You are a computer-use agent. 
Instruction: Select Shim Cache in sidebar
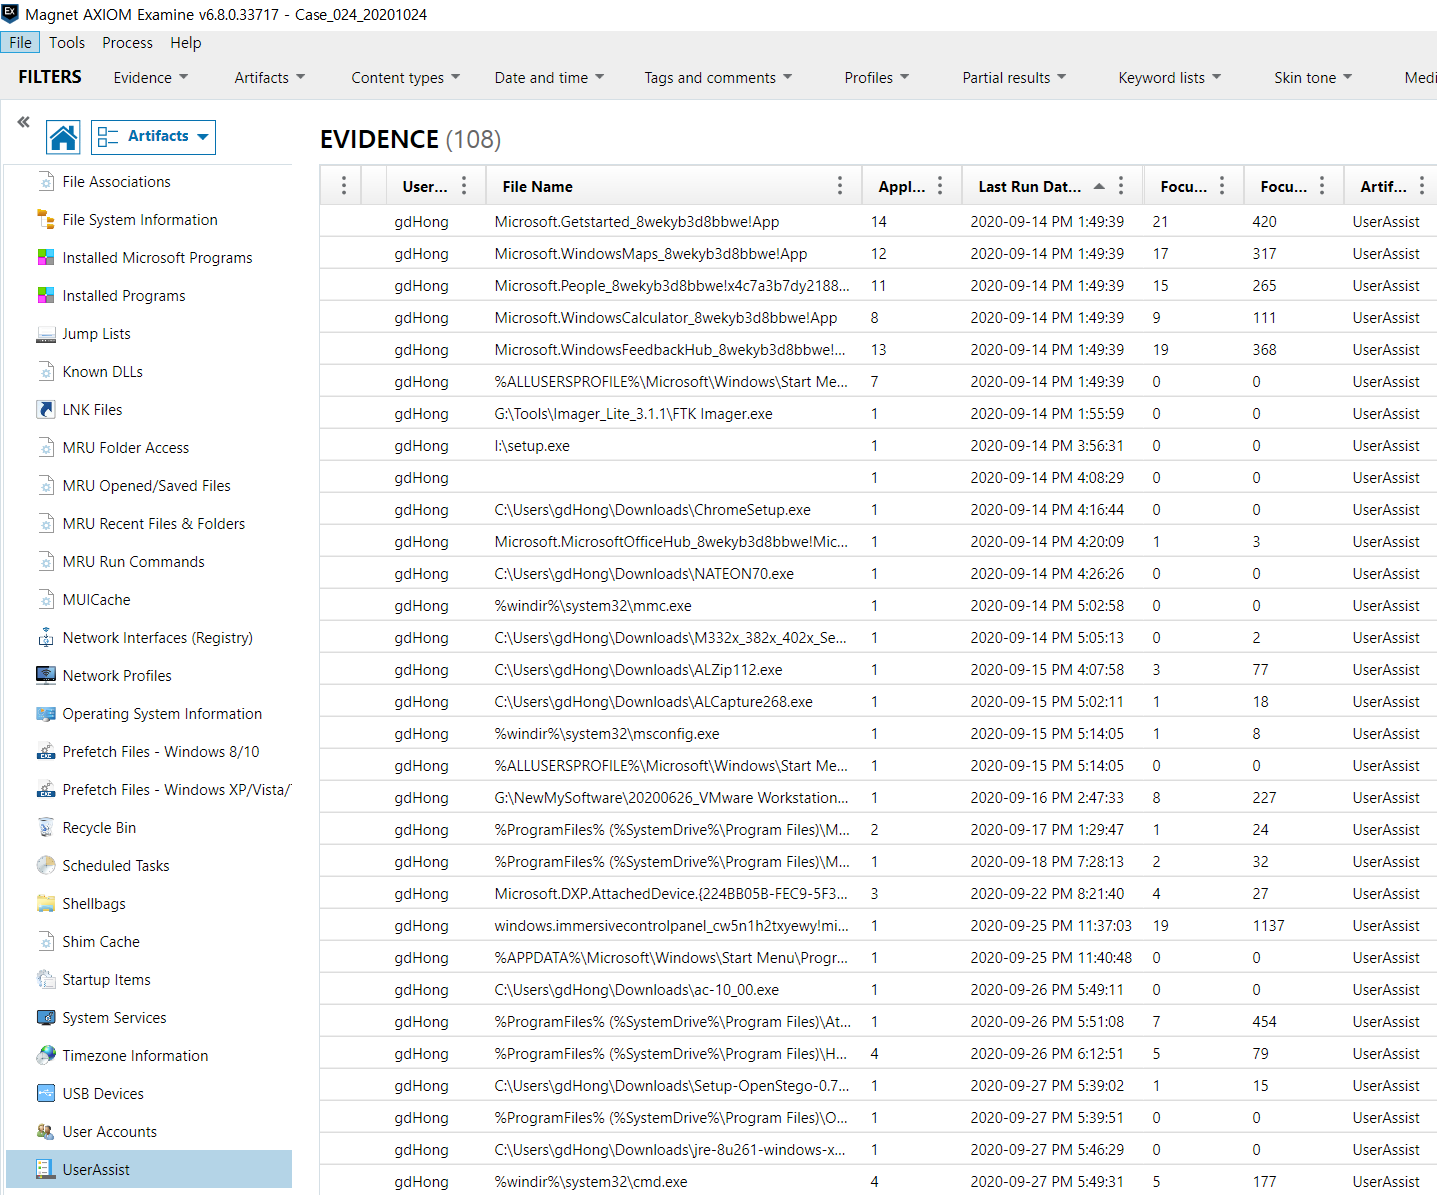click(101, 942)
